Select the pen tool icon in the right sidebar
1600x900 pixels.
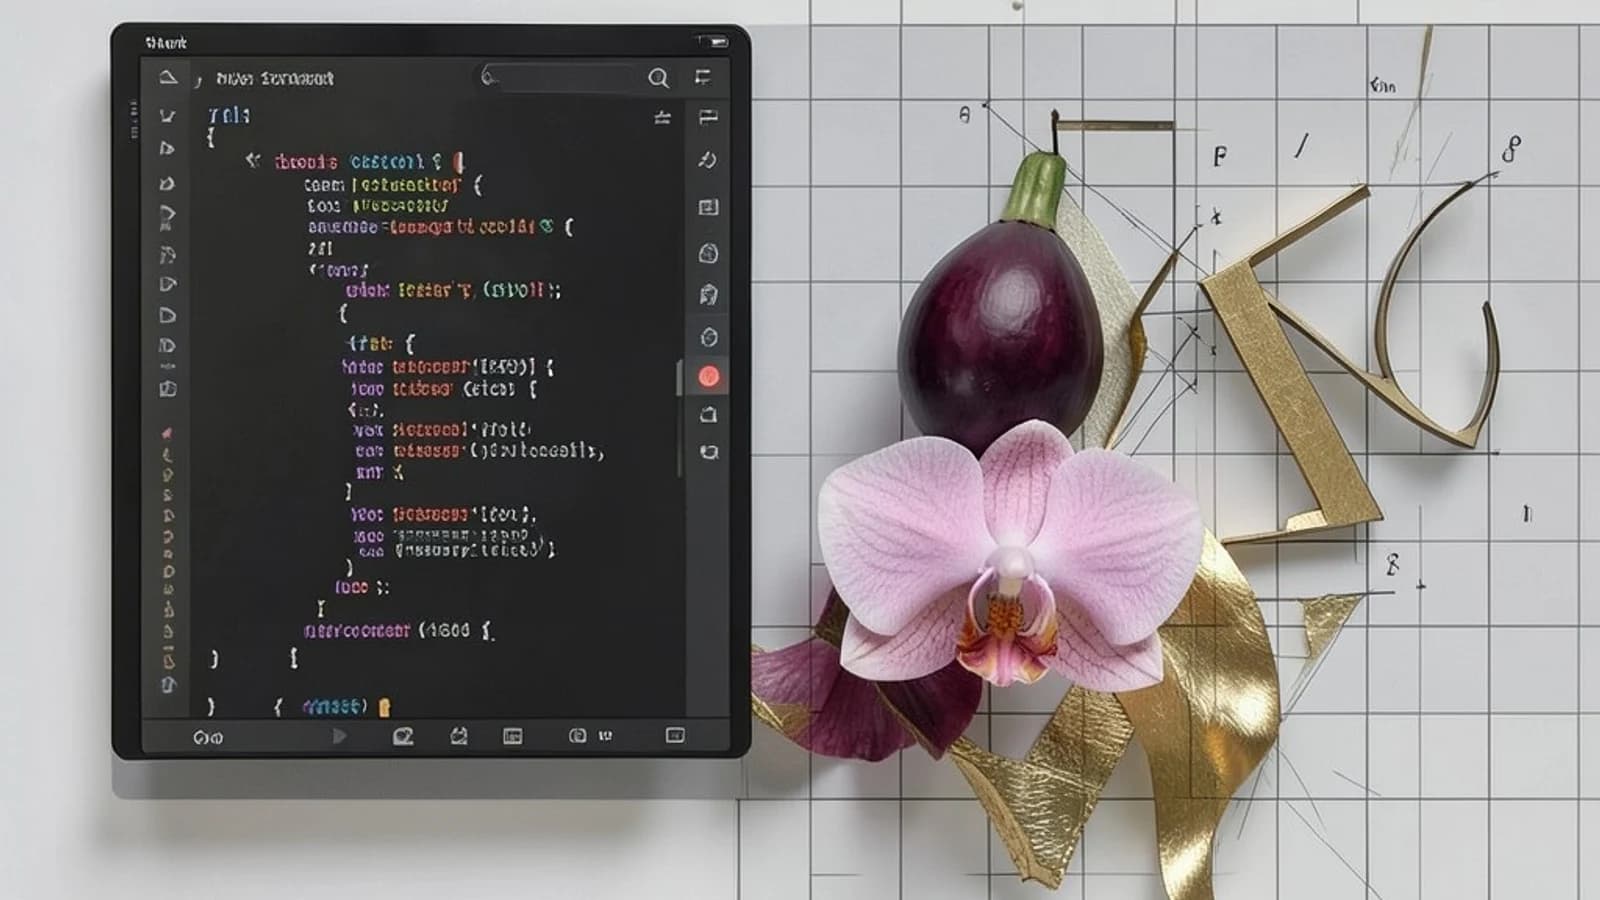(708, 160)
